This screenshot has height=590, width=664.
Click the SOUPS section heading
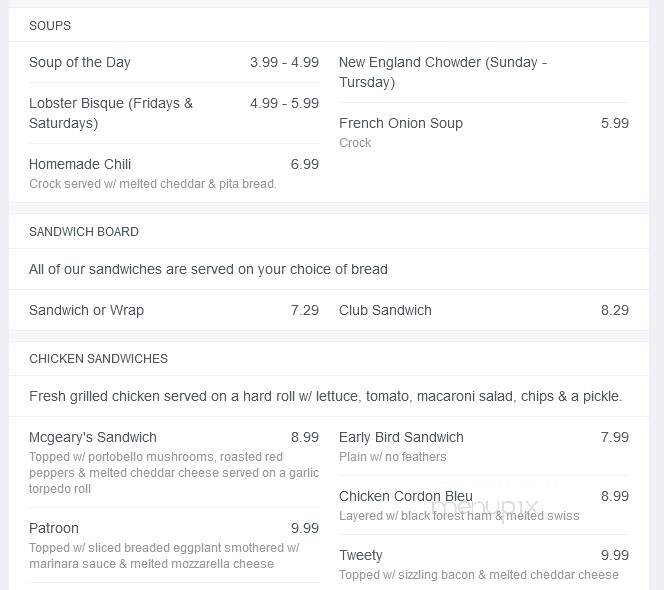[50, 25]
